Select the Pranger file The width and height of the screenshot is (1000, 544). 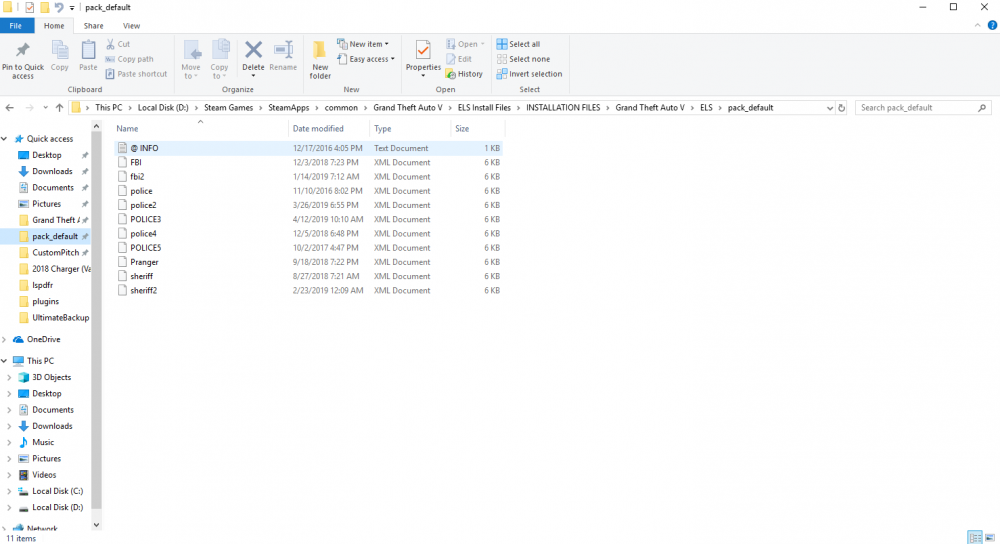(309, 262)
